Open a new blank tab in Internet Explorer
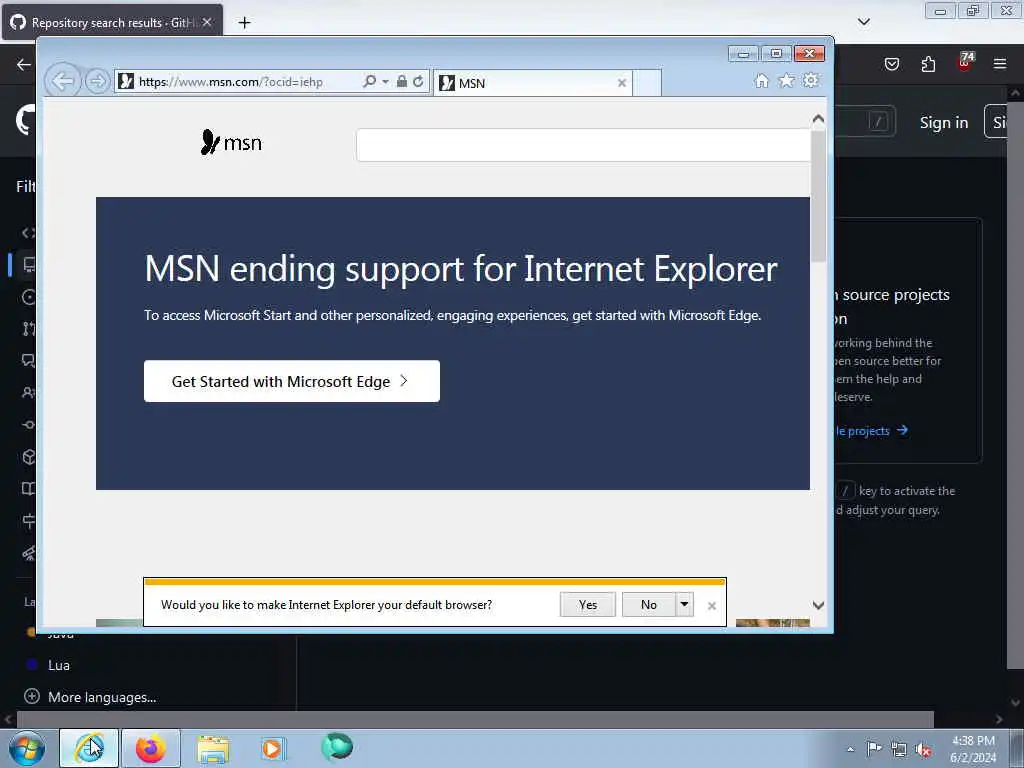The height and width of the screenshot is (768, 1024). [x=647, y=83]
